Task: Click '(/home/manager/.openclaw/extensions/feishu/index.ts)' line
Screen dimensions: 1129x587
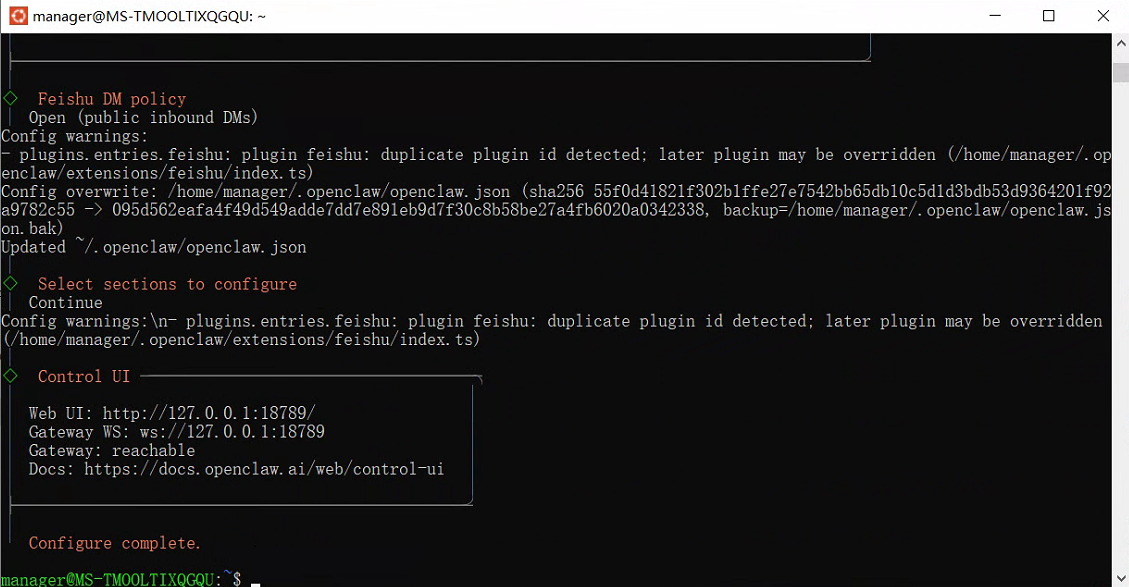Action: coord(241,339)
